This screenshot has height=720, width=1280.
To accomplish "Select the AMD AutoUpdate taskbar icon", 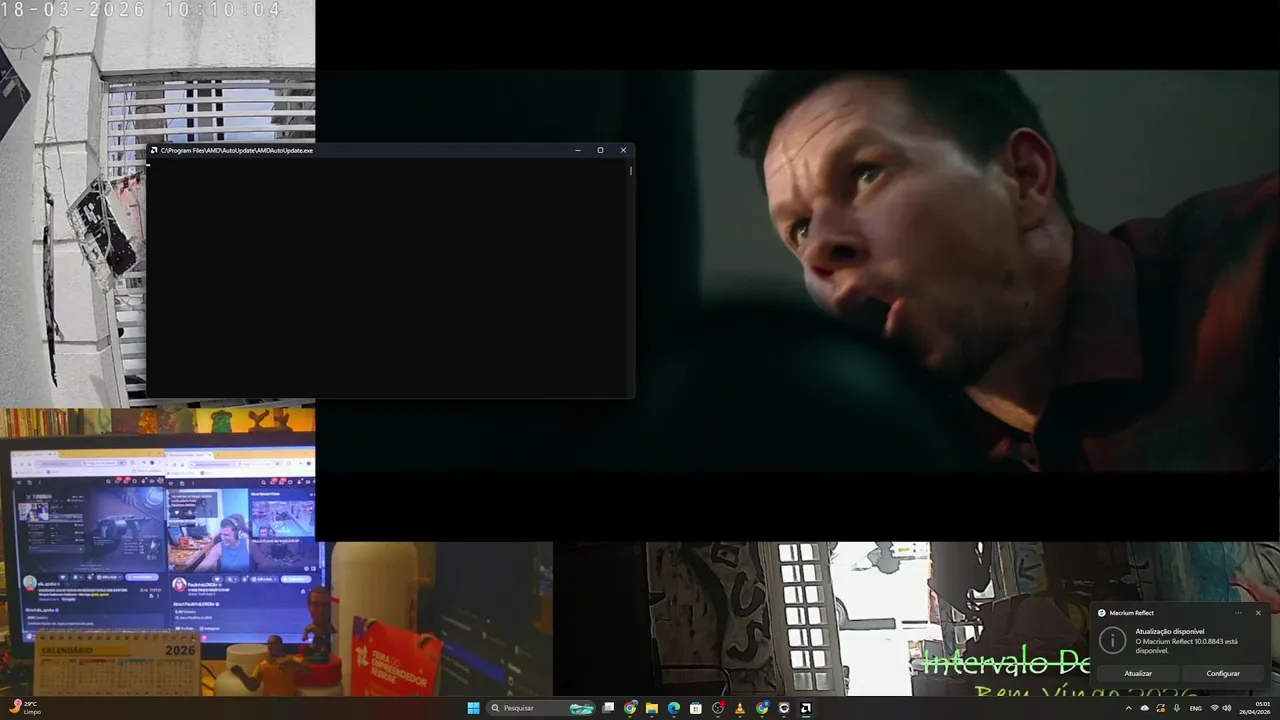I will (806, 708).
